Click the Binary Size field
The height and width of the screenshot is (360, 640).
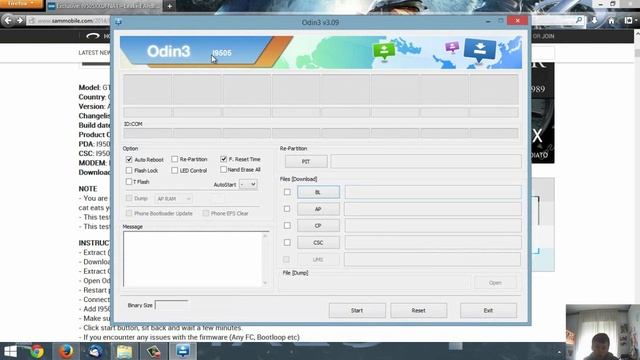[x=171, y=305]
